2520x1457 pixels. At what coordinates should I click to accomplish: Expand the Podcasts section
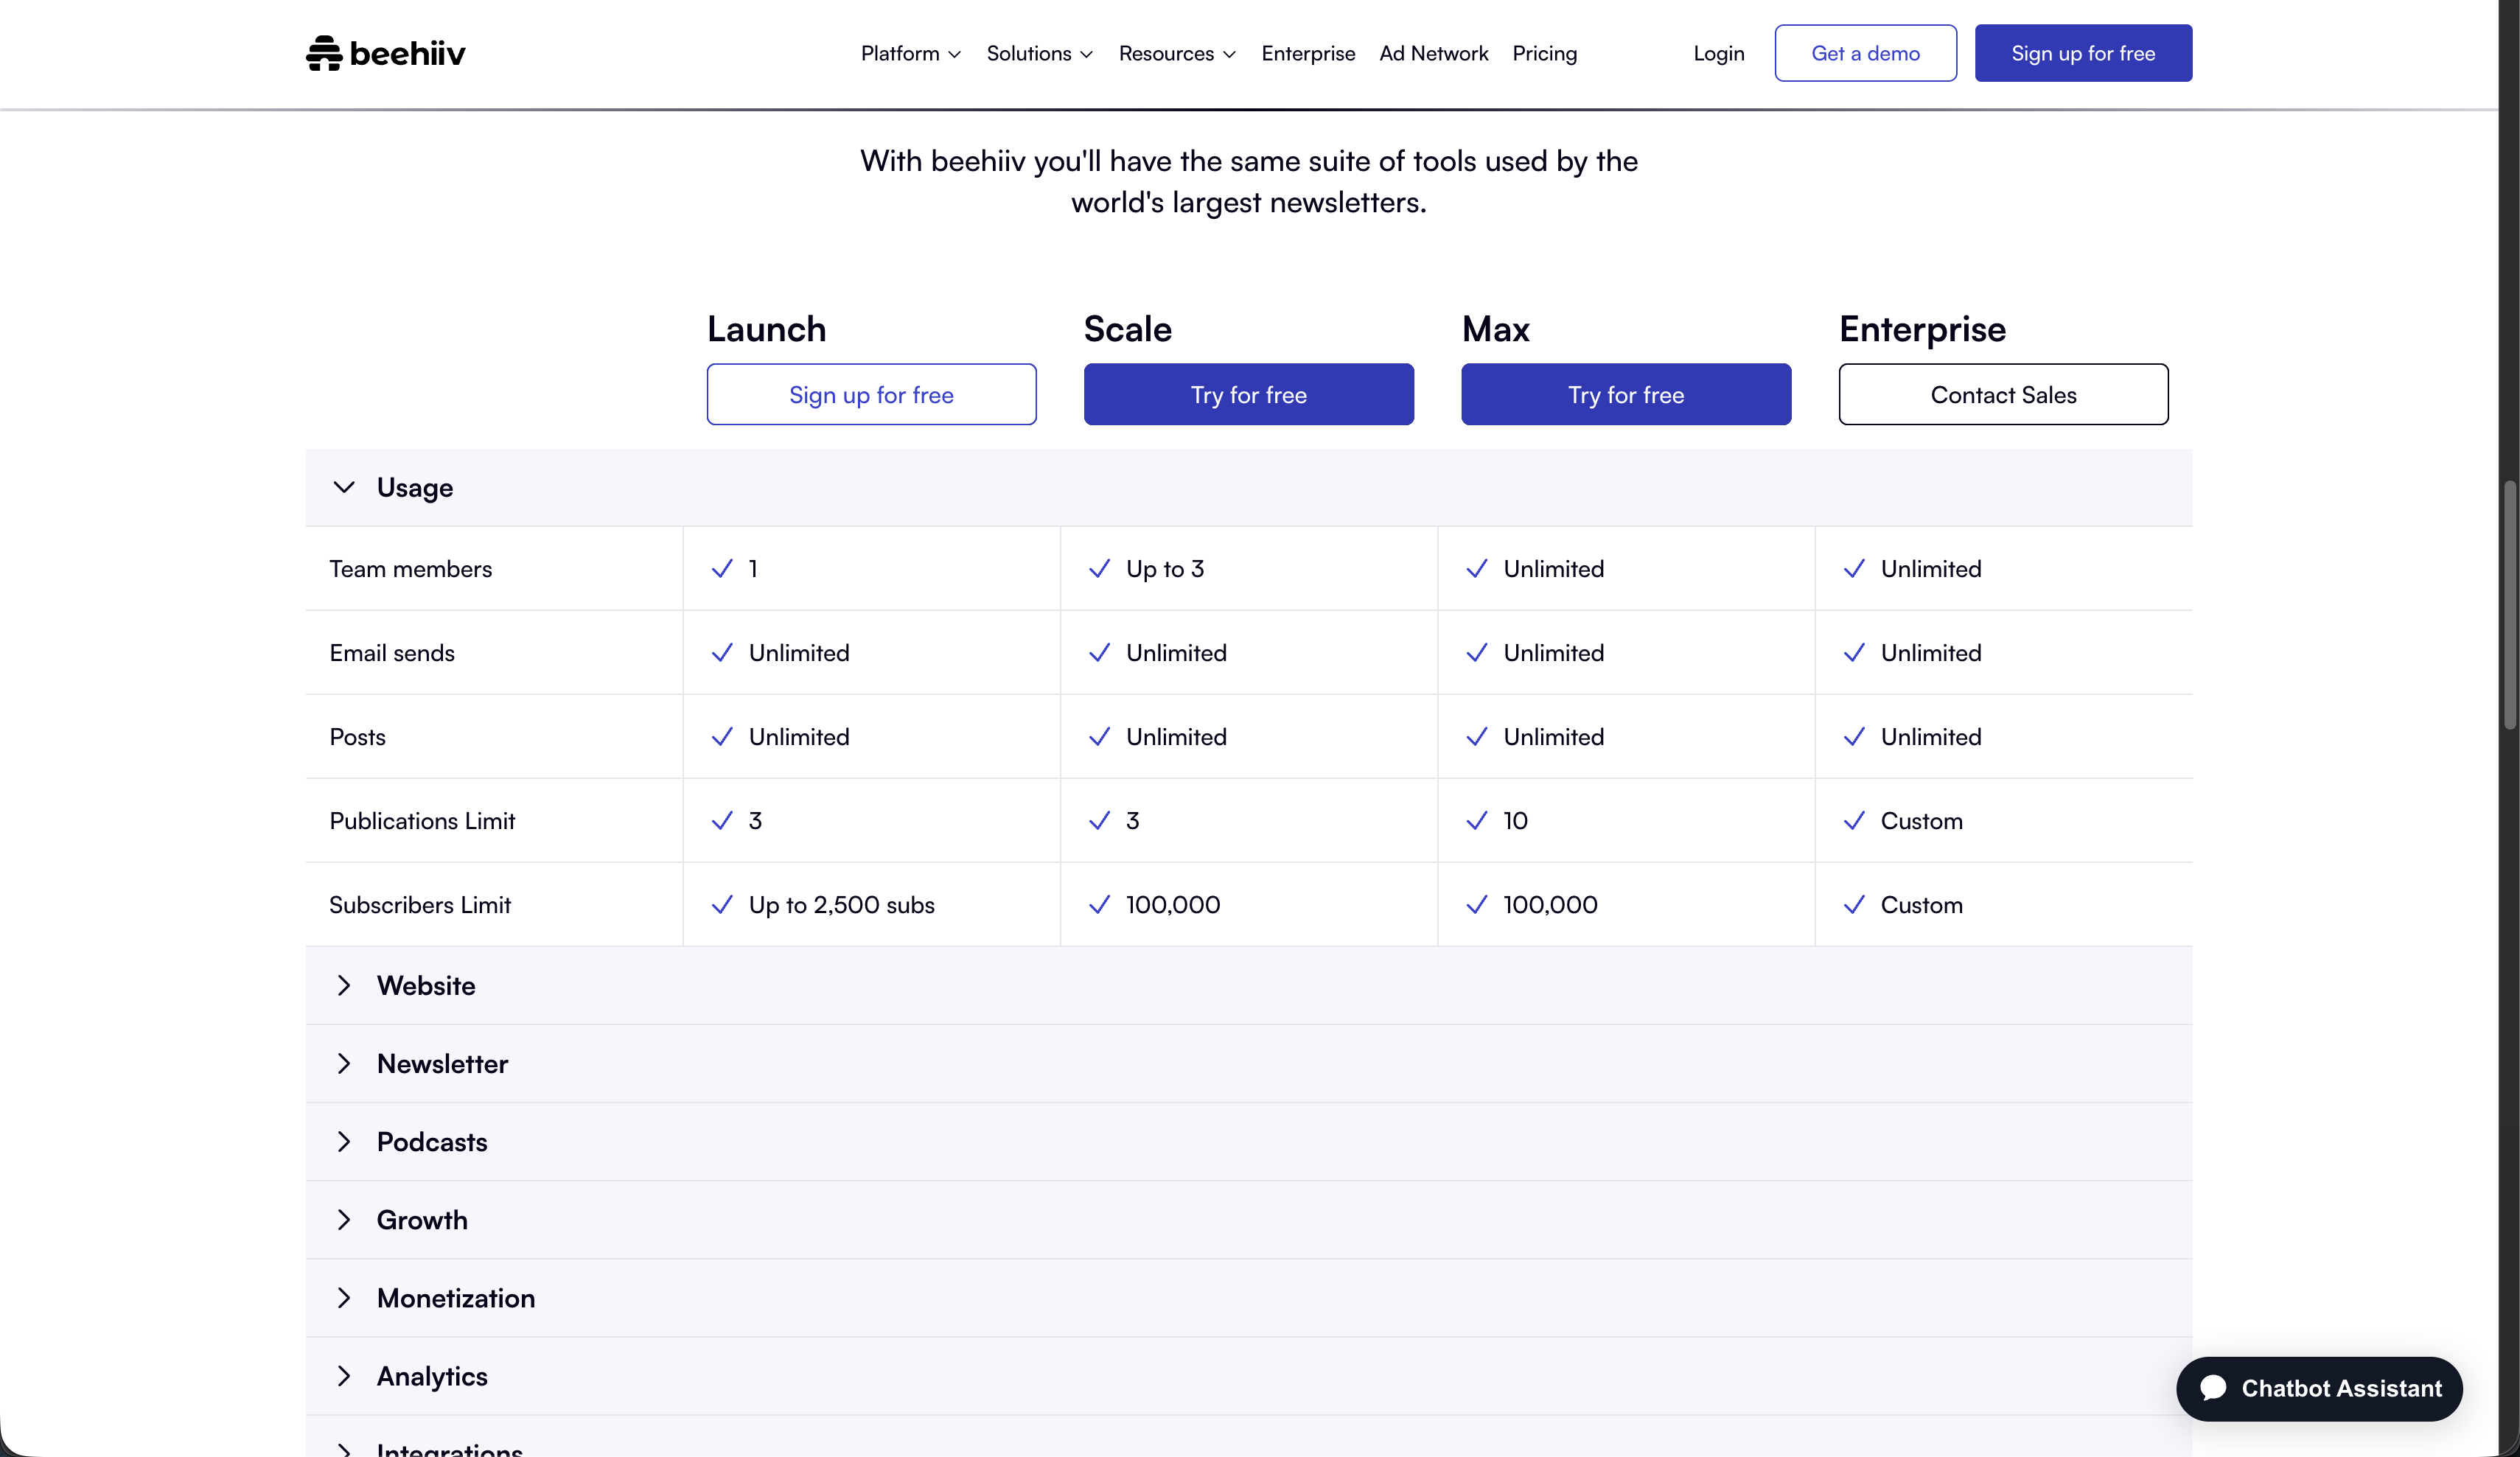[x=1248, y=1141]
